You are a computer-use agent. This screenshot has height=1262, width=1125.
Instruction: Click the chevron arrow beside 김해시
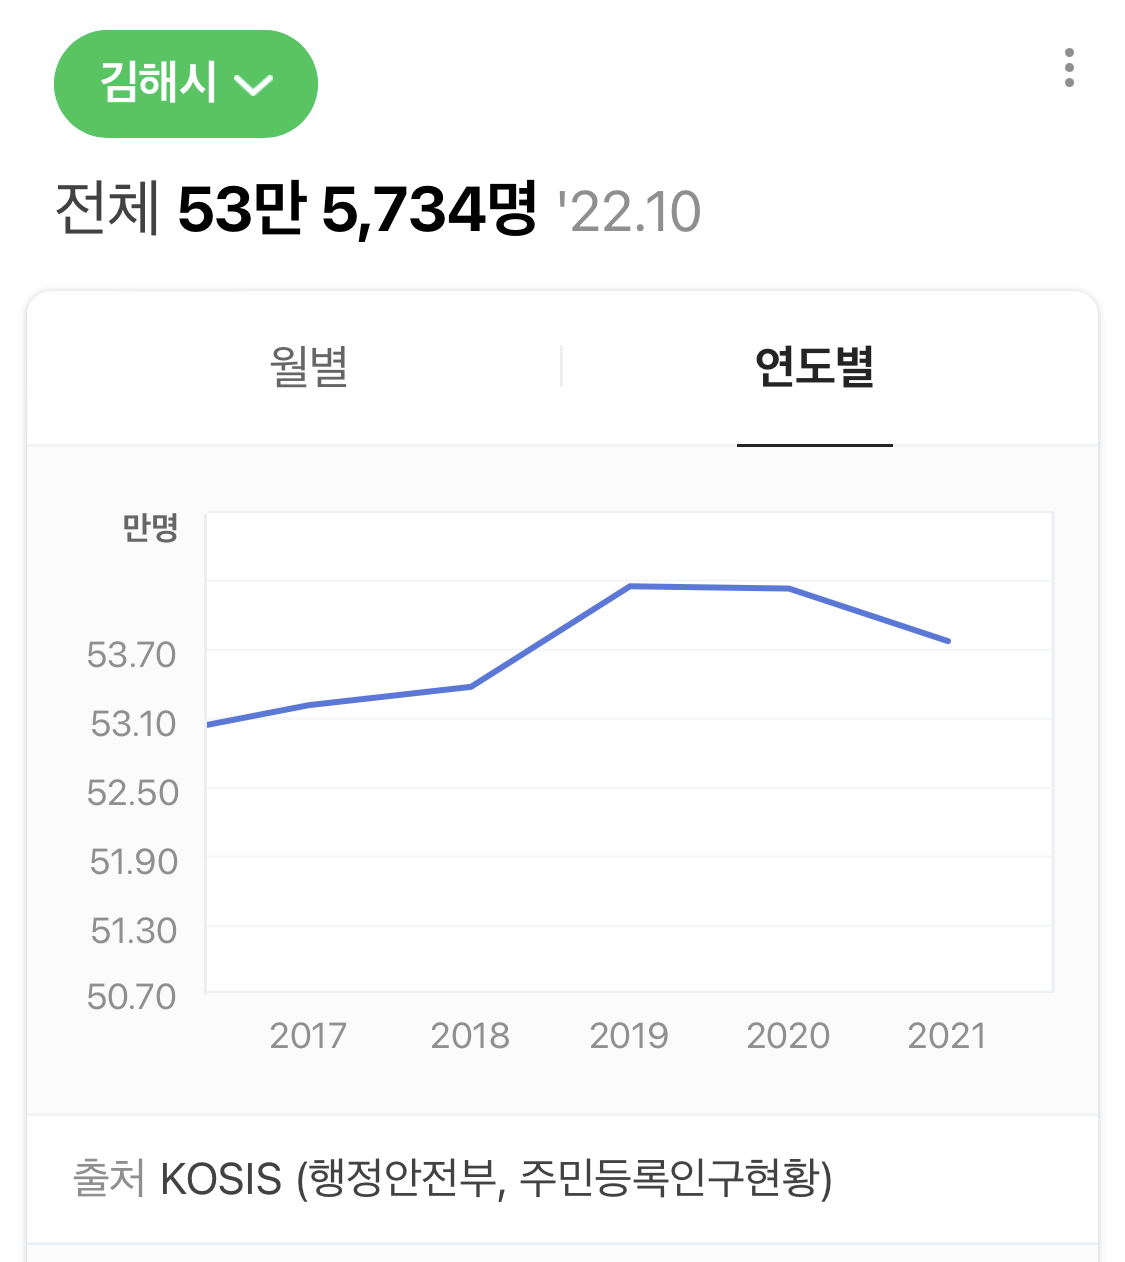[x=253, y=85]
